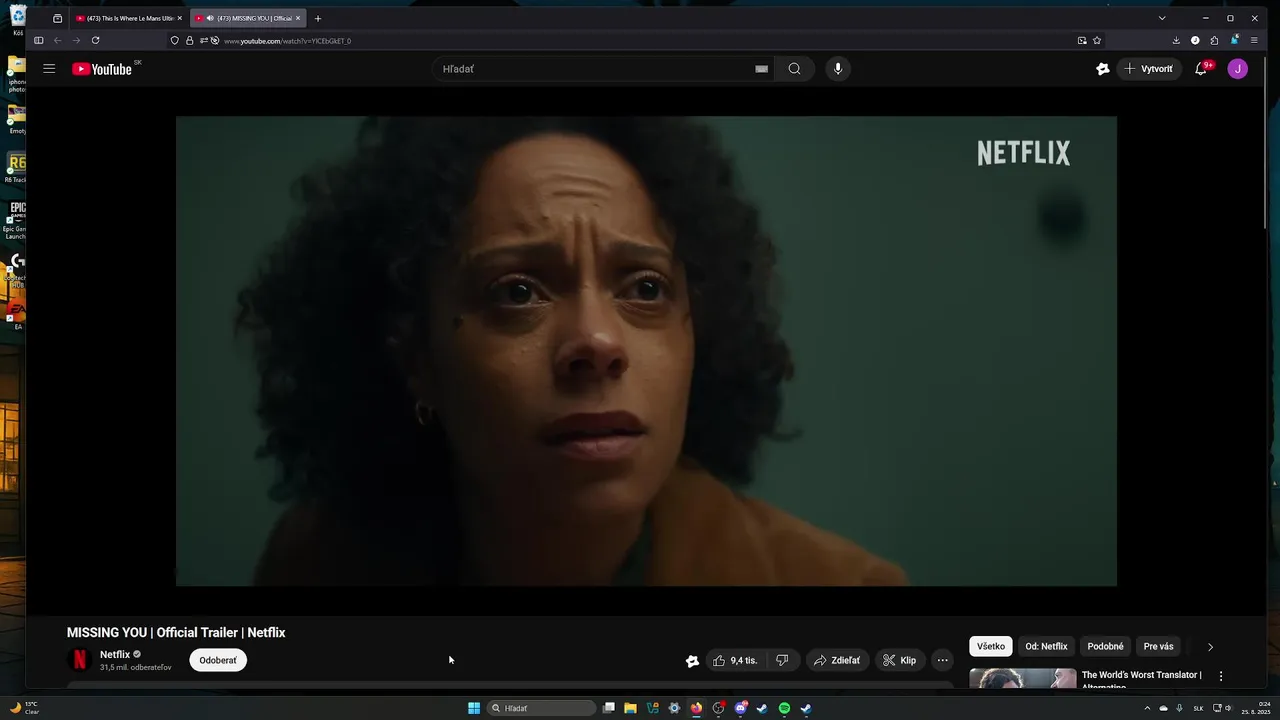Show more filter chips with right chevron
This screenshot has width=1280, height=720.
click(x=1210, y=647)
